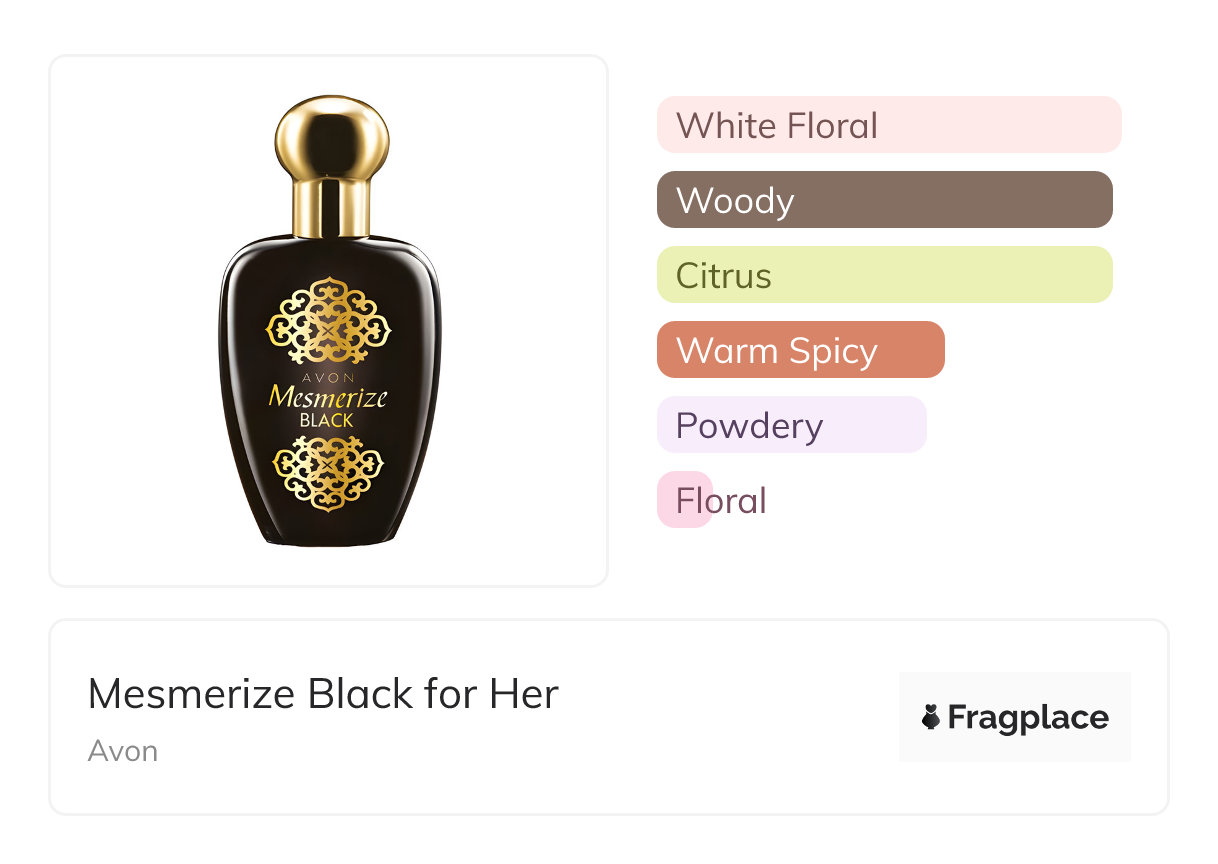The image size is (1218, 864).
Task: Click the gold collar on bottle neck
Action: pos(331,207)
